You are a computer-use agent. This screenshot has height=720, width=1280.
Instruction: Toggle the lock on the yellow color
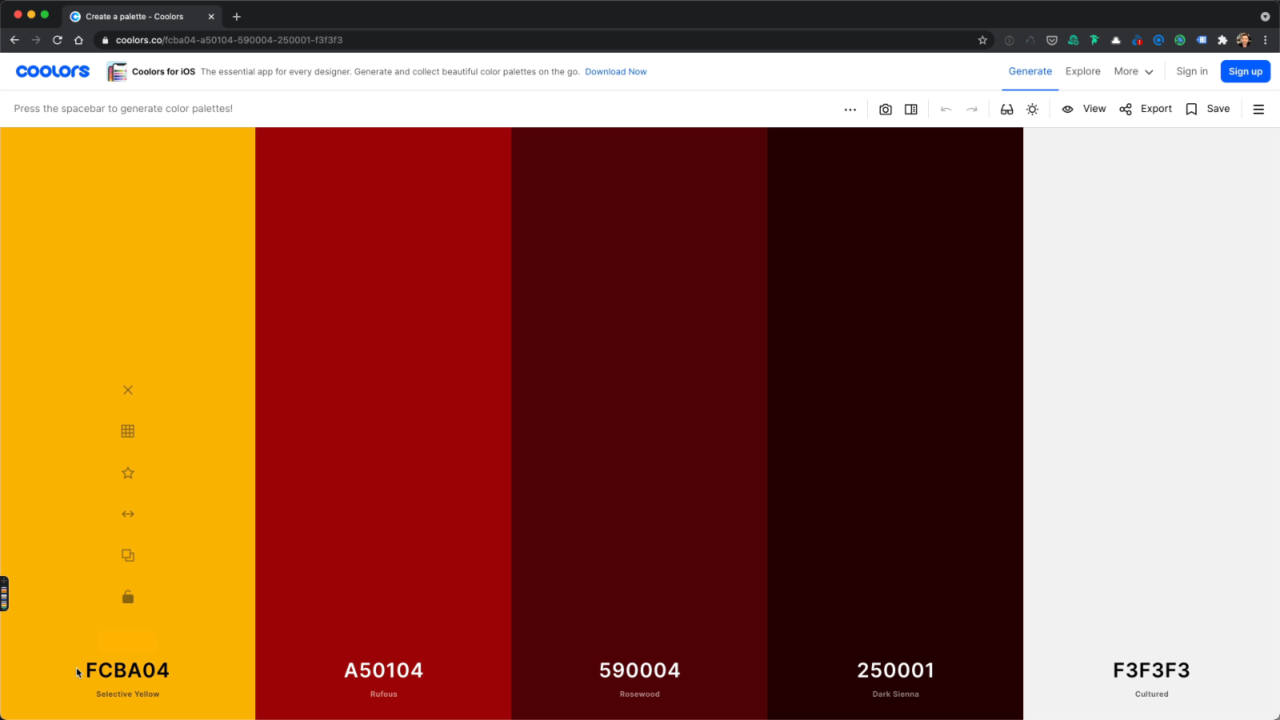point(128,597)
